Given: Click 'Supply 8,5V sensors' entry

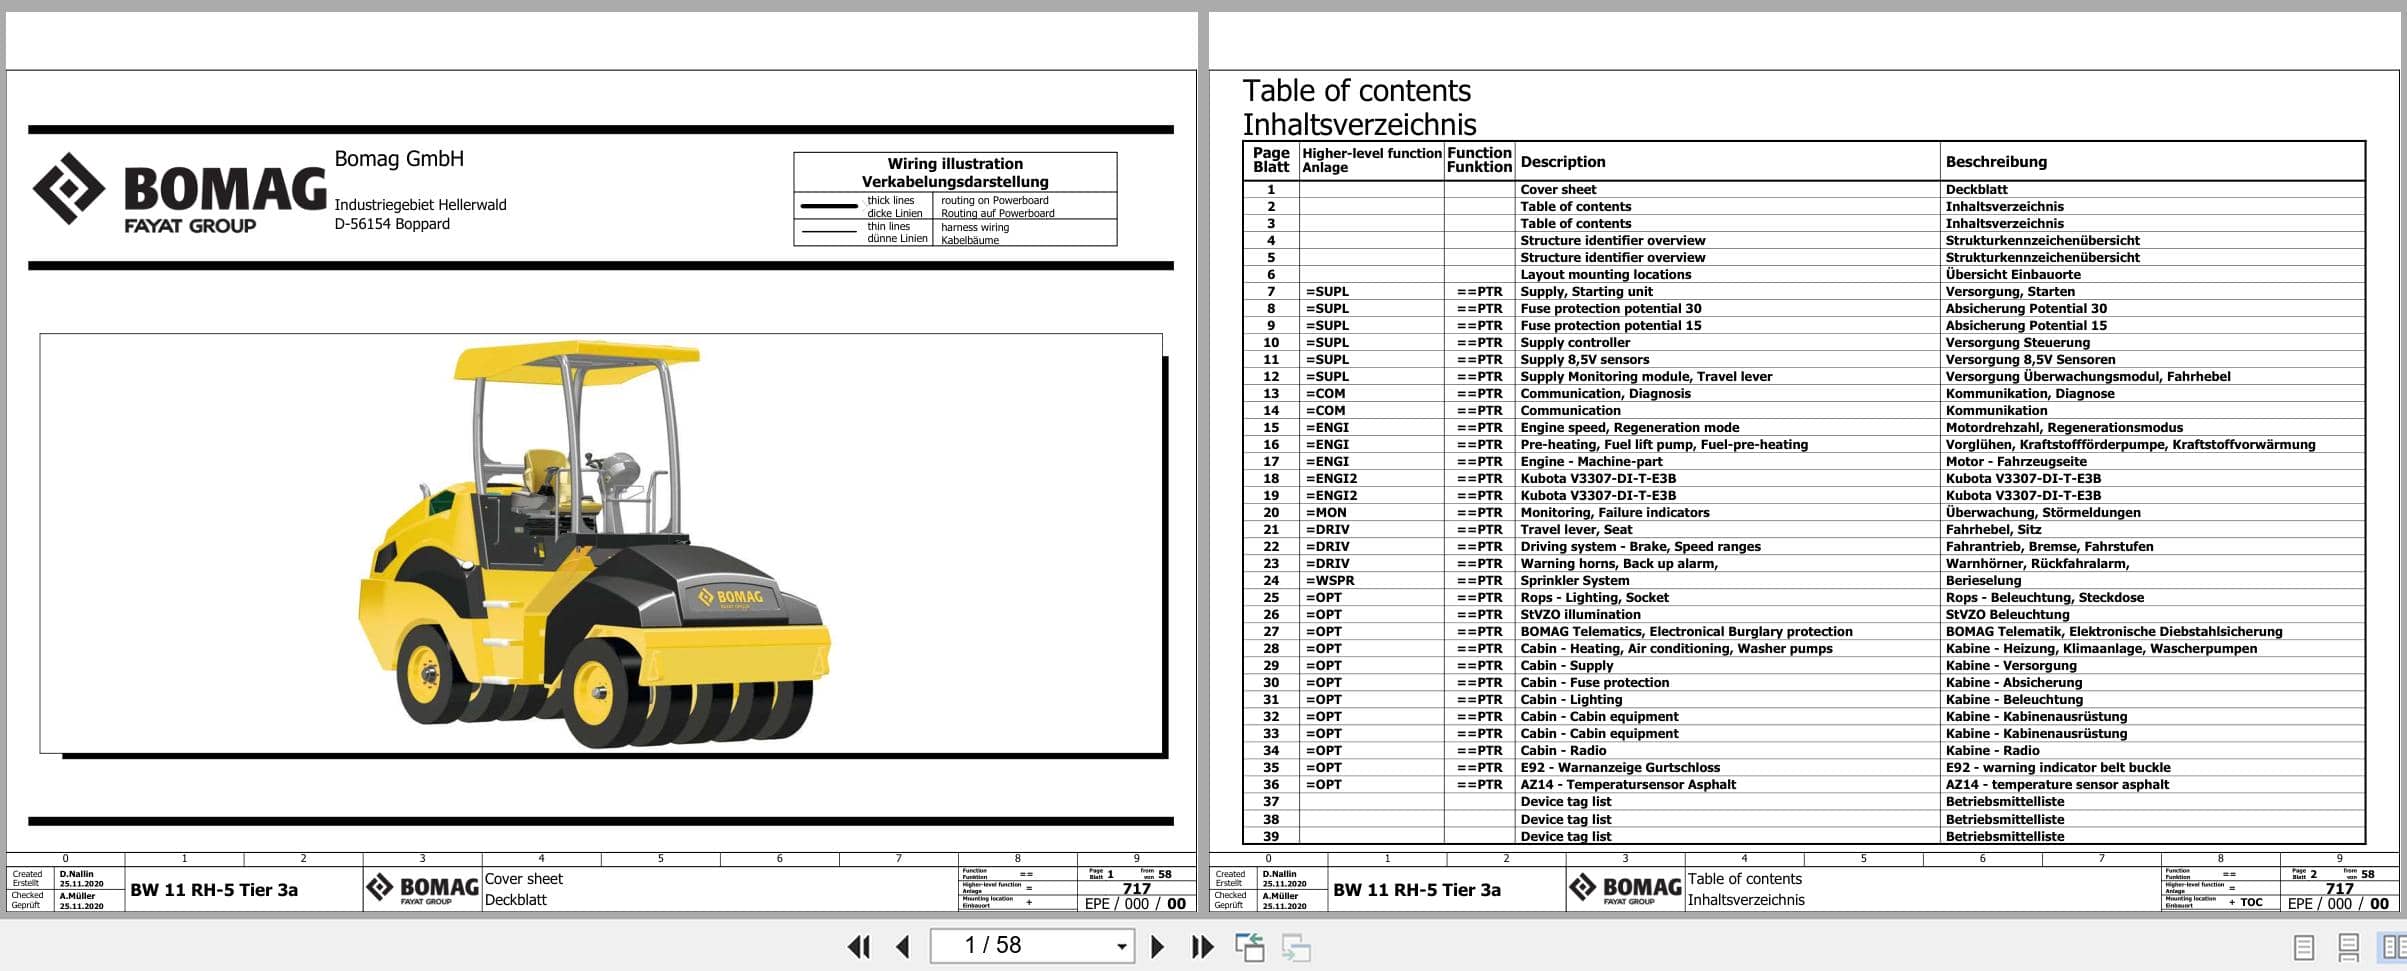Looking at the screenshot, I should pyautogui.click(x=1584, y=360).
